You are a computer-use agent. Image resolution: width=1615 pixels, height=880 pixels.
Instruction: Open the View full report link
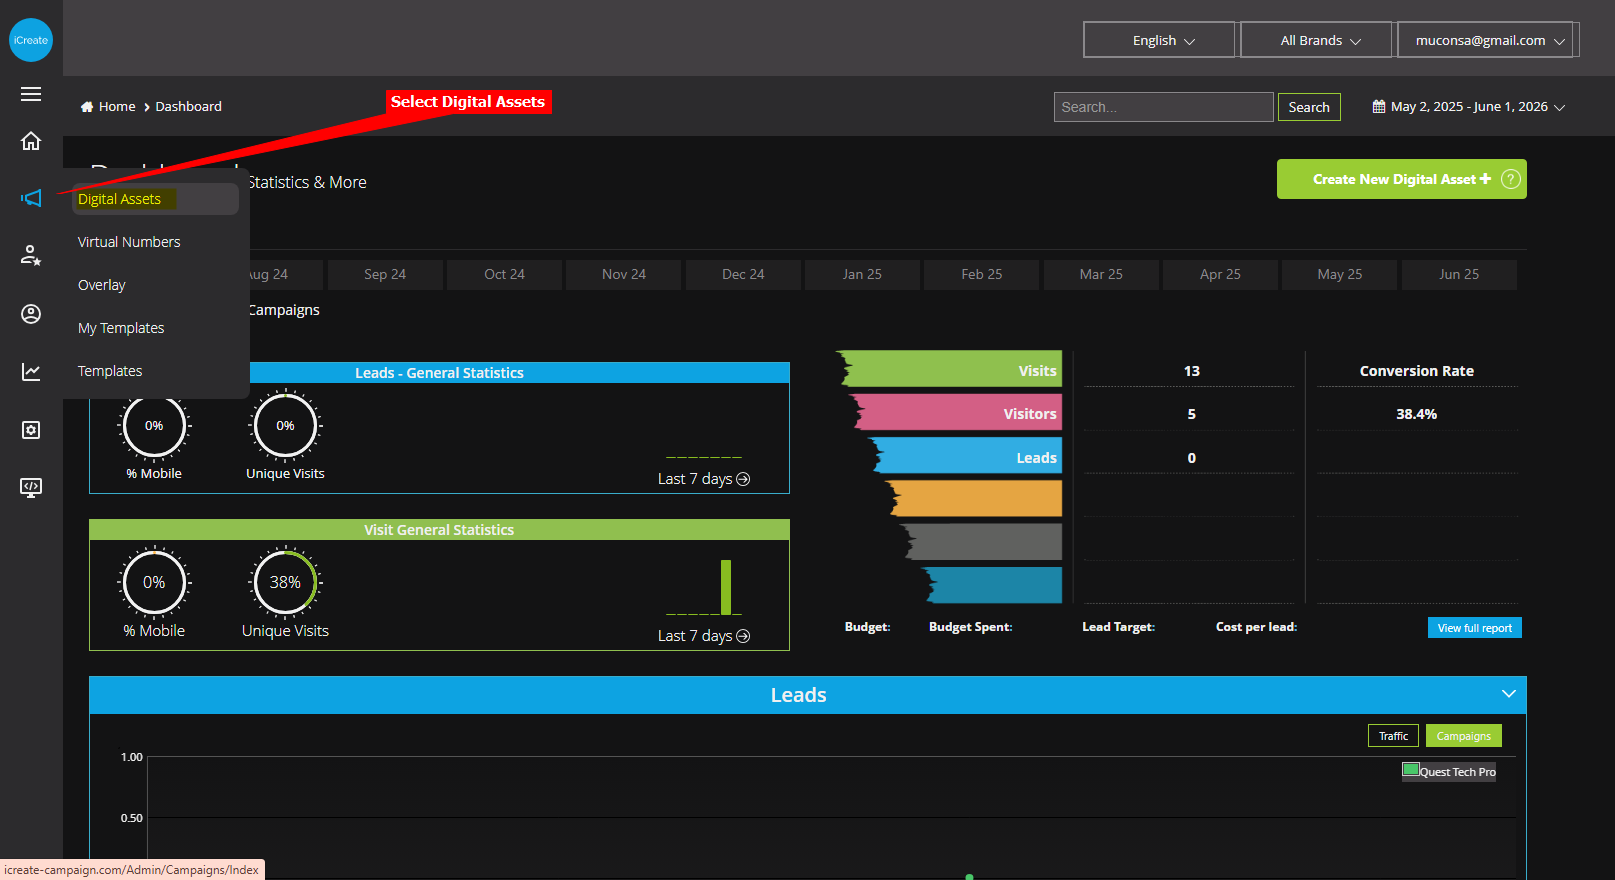[1474, 628]
